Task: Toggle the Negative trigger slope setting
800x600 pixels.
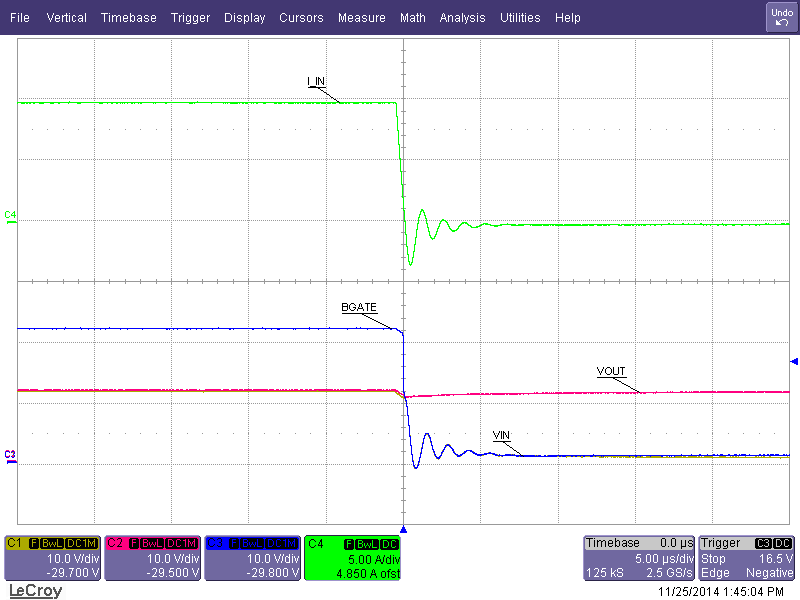Action: 770,573
